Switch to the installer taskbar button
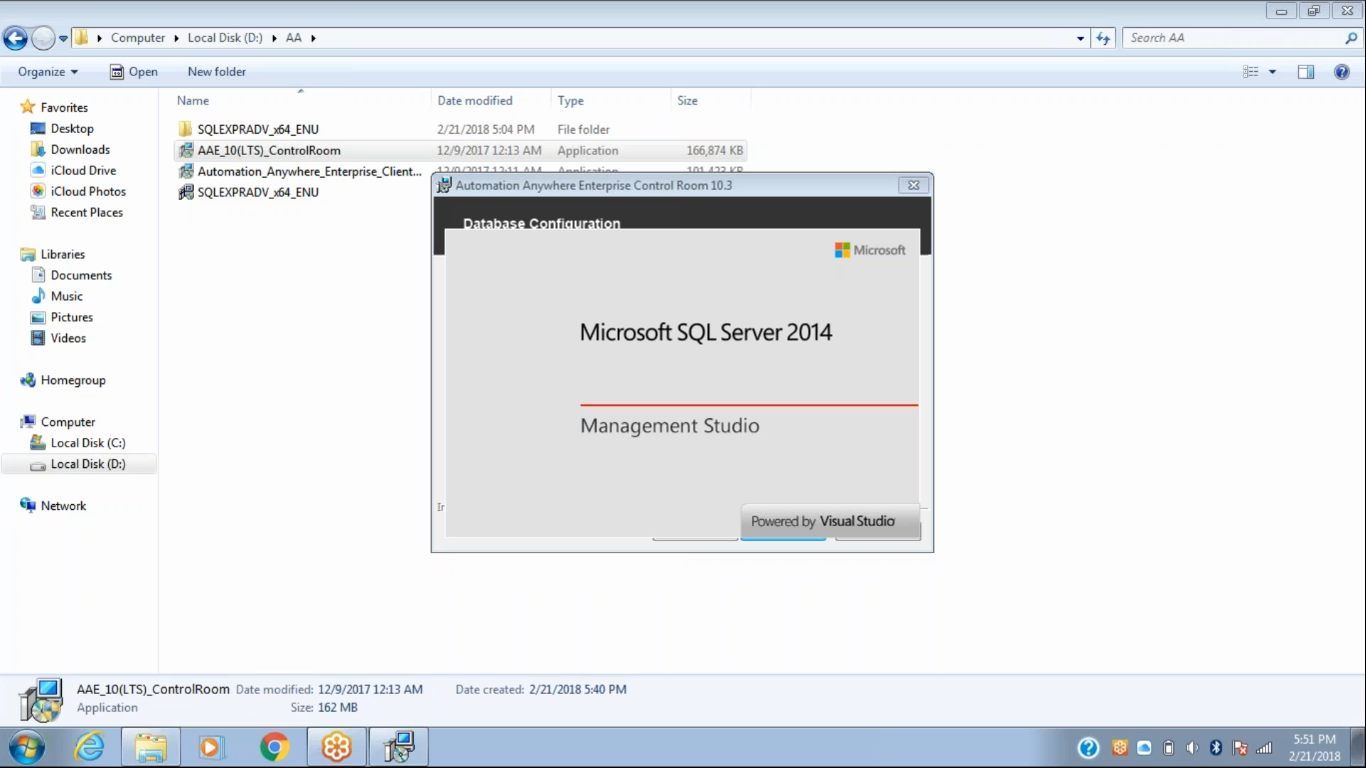This screenshot has height=768, width=1366. (x=399, y=747)
